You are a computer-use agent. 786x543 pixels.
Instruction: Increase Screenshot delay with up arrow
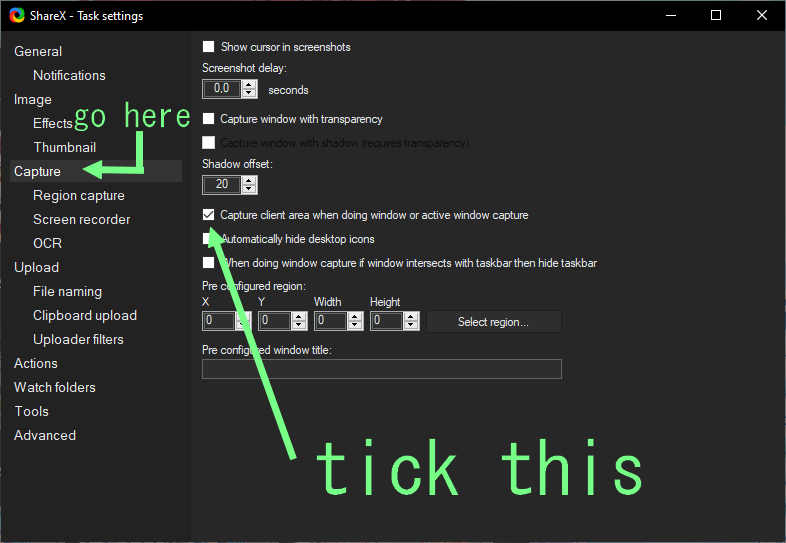tap(249, 85)
